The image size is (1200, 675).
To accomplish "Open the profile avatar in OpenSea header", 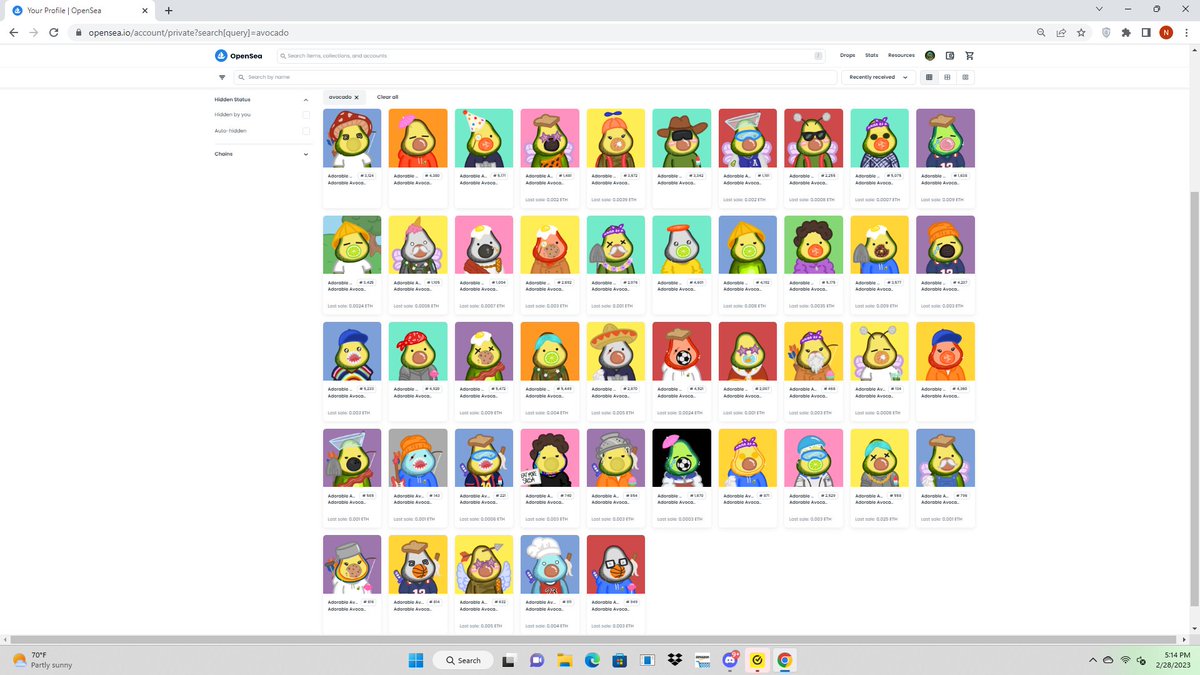I will pos(930,56).
